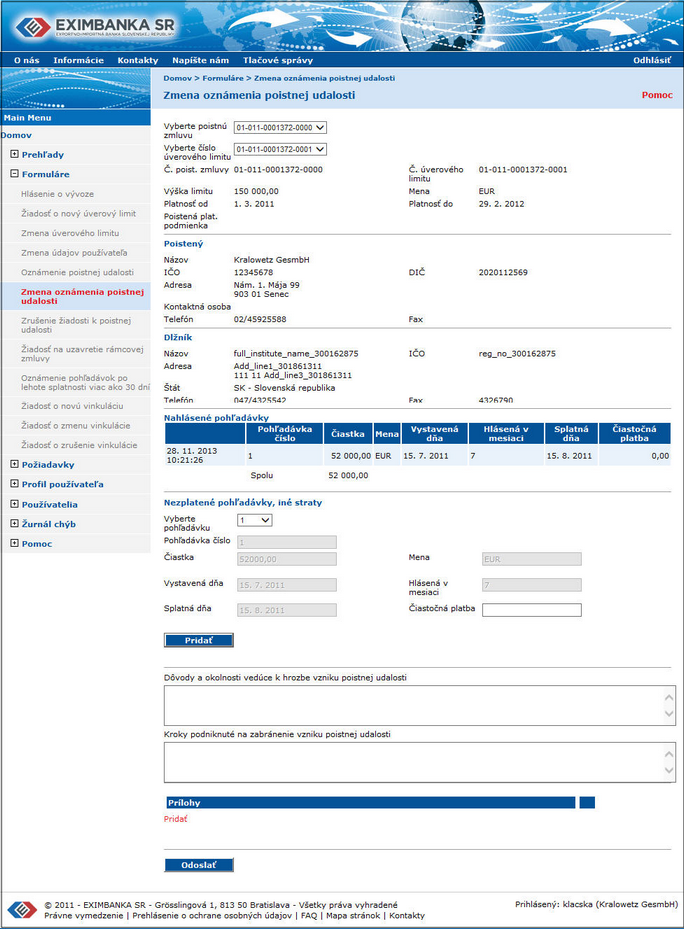Click the Kroky podniknuté text area
684x929 pixels.
click(420, 763)
